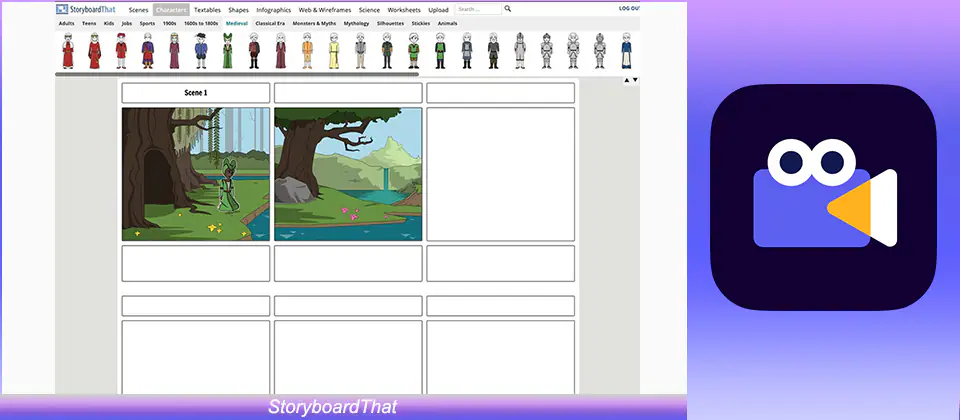Switch to the Characters tab
Image resolution: width=960 pixels, height=420 pixels.
point(171,10)
